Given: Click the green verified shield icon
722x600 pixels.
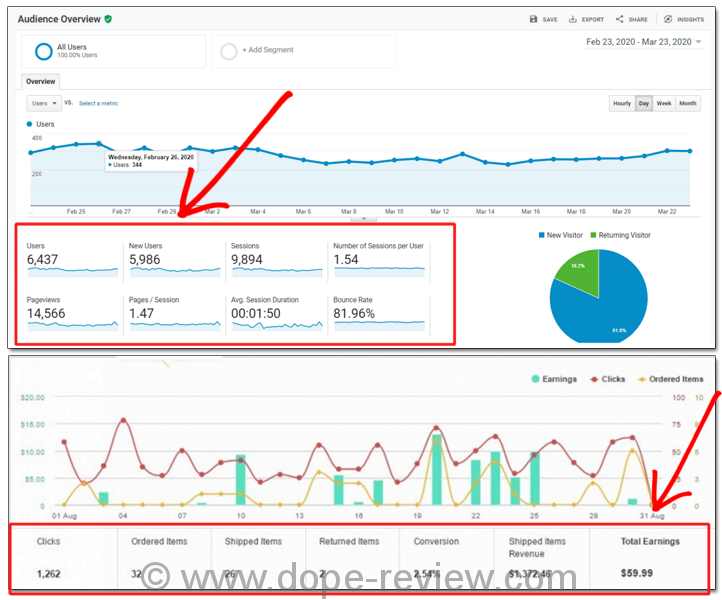Looking at the screenshot, I should click(x=108, y=18).
